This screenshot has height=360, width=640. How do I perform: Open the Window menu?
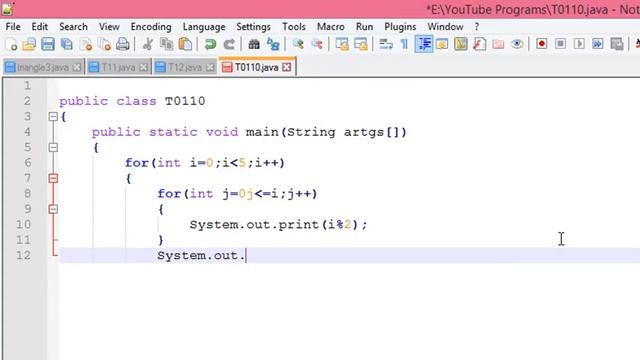(445, 27)
